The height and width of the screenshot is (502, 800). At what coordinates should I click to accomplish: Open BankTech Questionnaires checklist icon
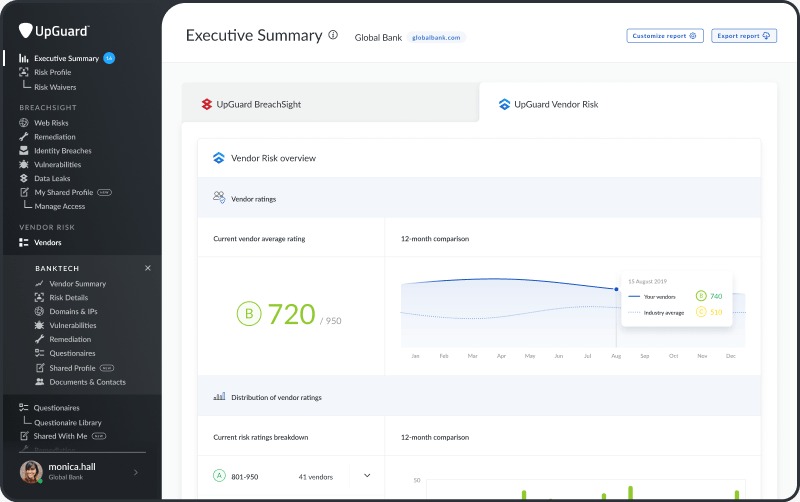[x=39, y=353]
